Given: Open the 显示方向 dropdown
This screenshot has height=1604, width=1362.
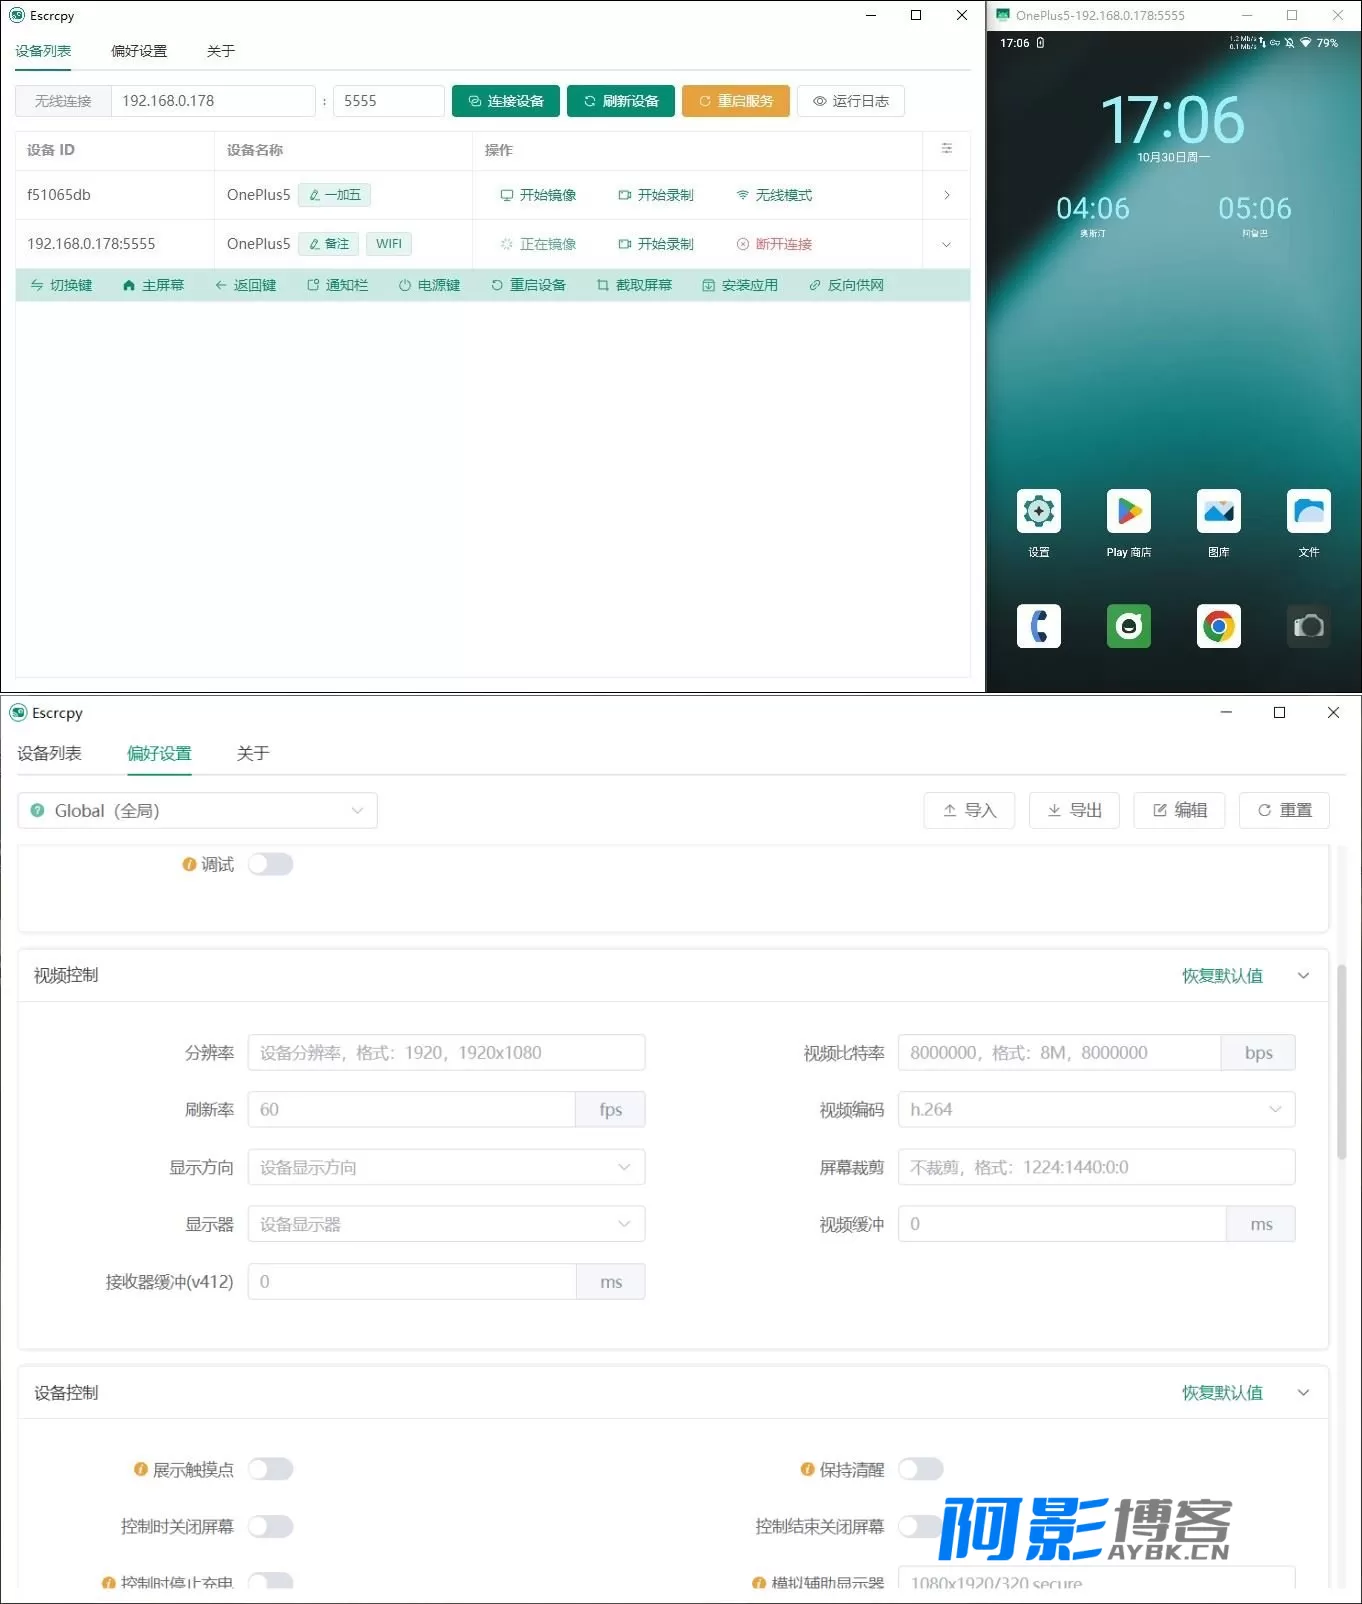Looking at the screenshot, I should (446, 1167).
